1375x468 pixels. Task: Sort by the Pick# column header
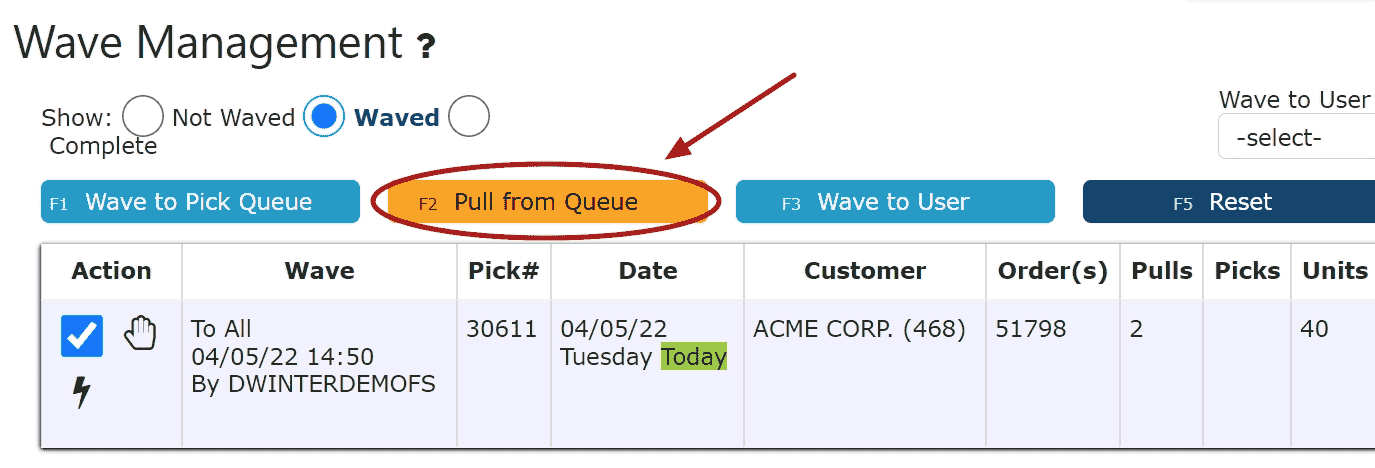click(503, 271)
